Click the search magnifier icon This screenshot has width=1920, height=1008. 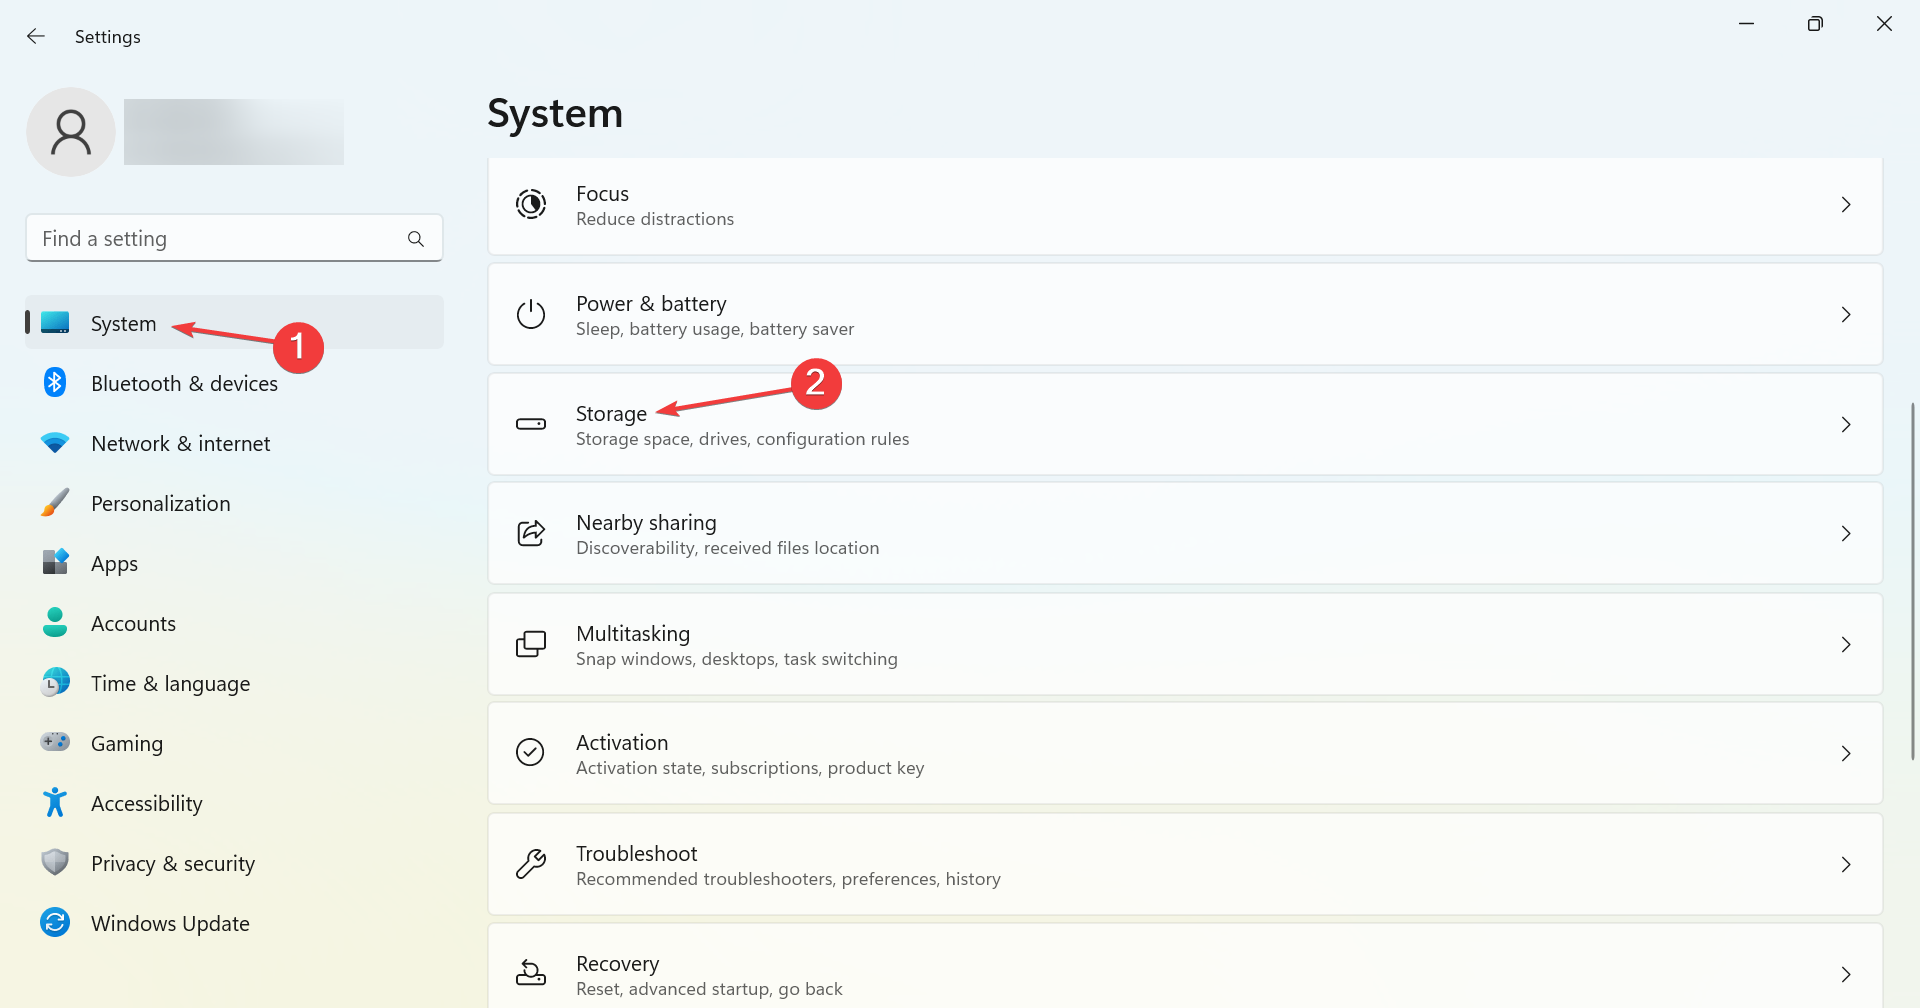416,239
